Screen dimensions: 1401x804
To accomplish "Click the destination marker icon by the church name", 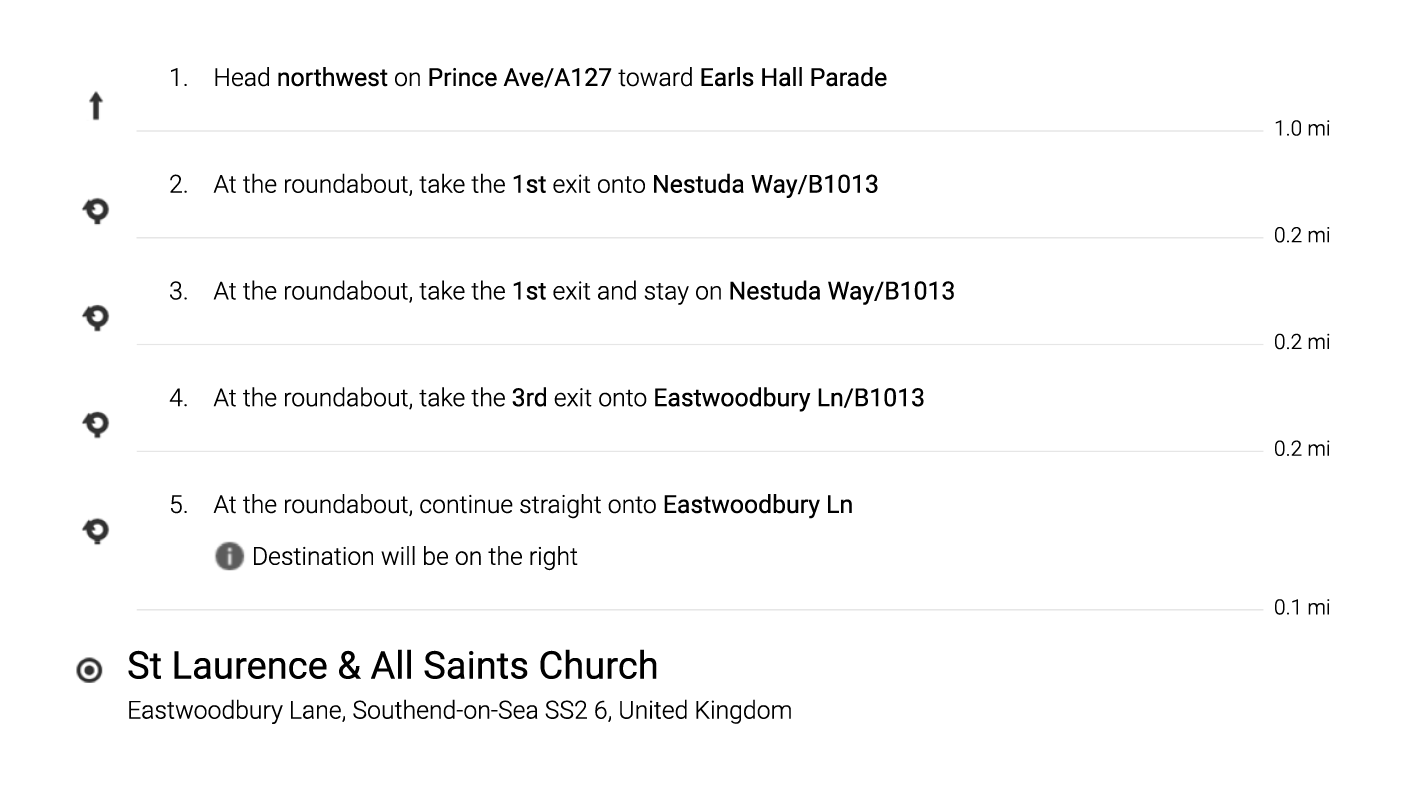I will [x=89, y=670].
